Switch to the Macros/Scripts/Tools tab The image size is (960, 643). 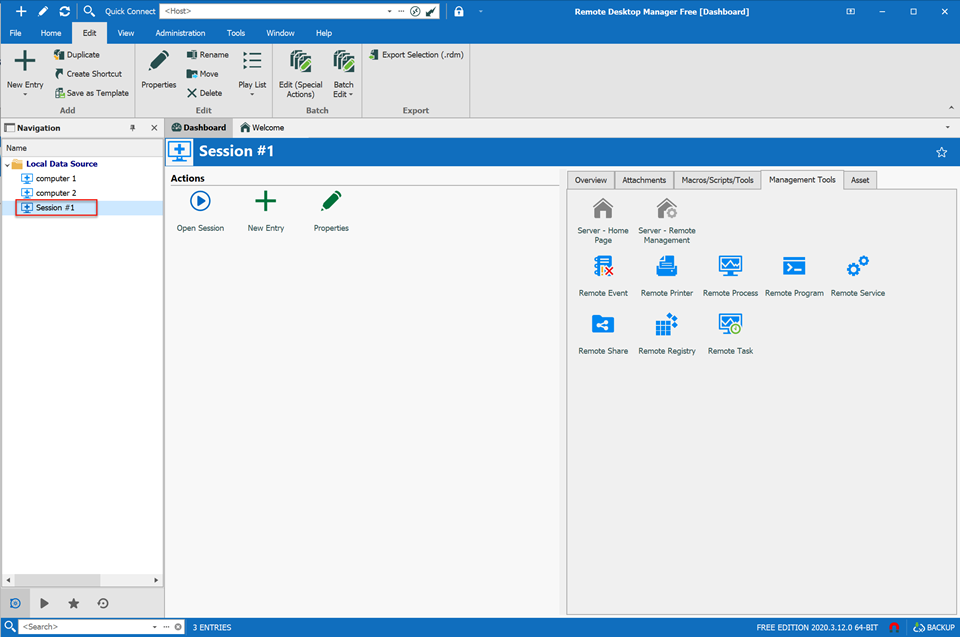point(717,180)
